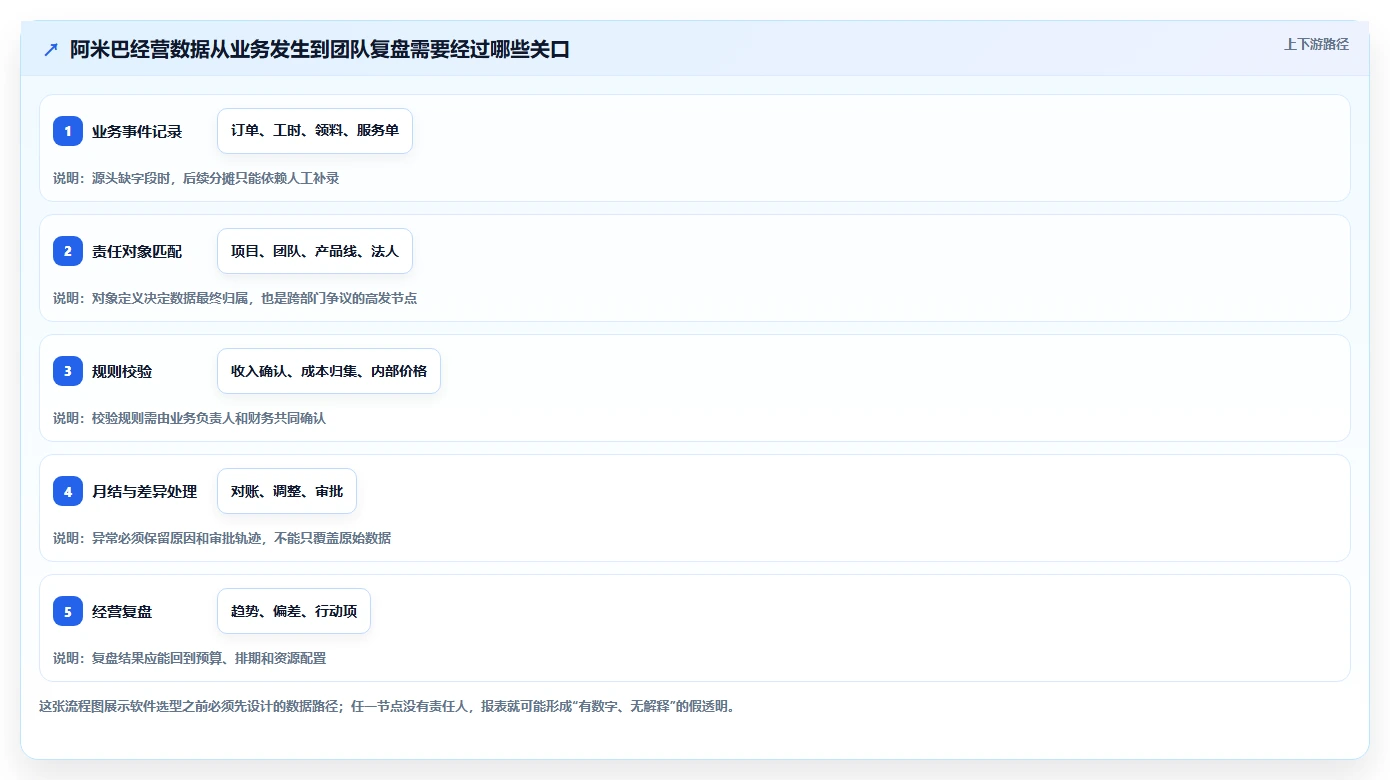Click the 趋势、偏差、行动项 chip

[x=294, y=611]
